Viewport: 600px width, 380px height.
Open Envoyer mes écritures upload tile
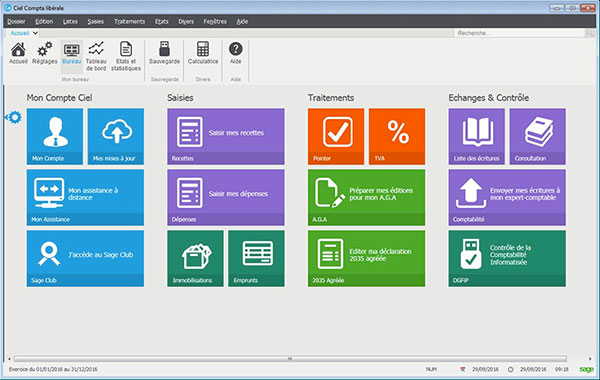point(507,197)
